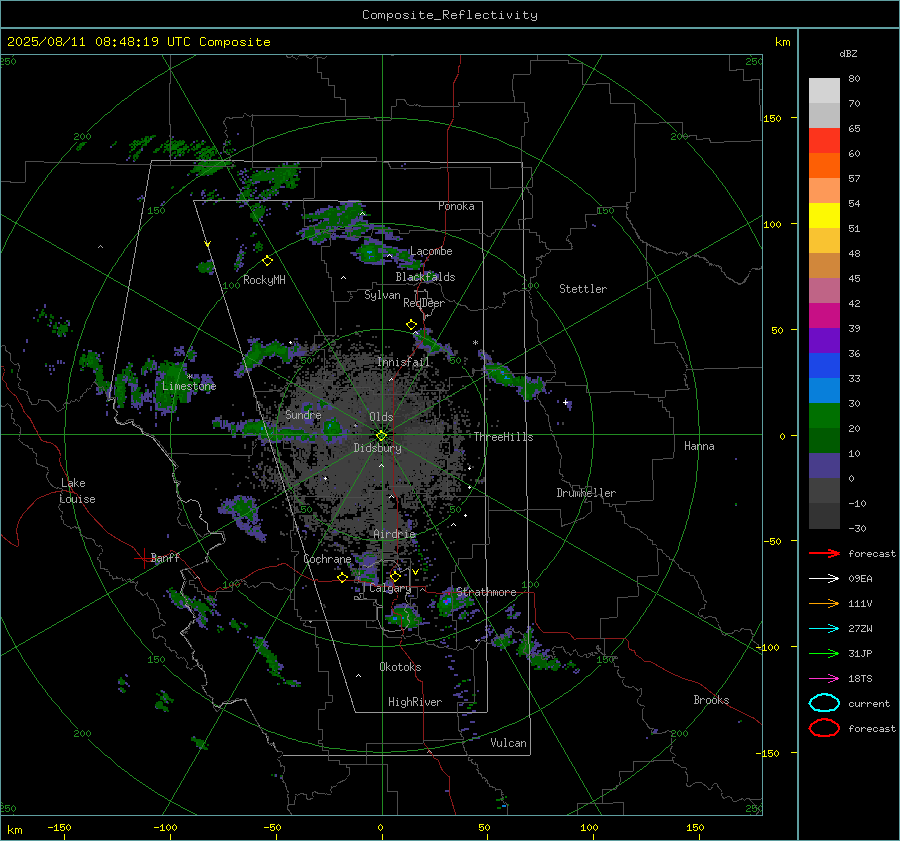
Task: Click the HighRiver city label
Action: (415, 702)
